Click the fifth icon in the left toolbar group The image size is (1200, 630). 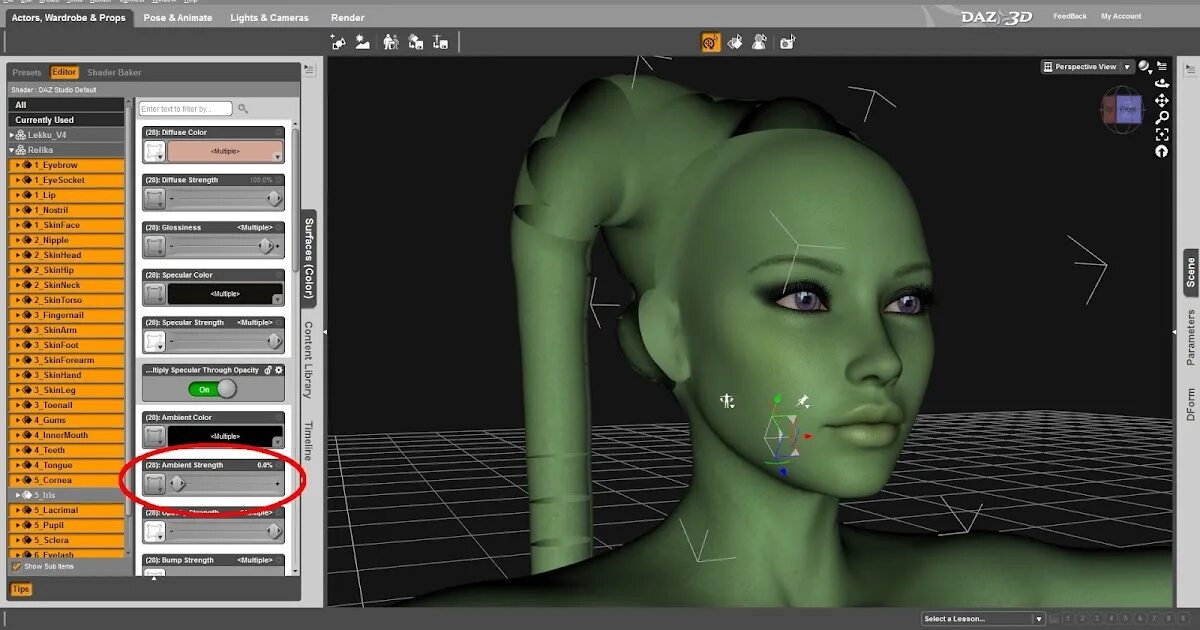439,42
